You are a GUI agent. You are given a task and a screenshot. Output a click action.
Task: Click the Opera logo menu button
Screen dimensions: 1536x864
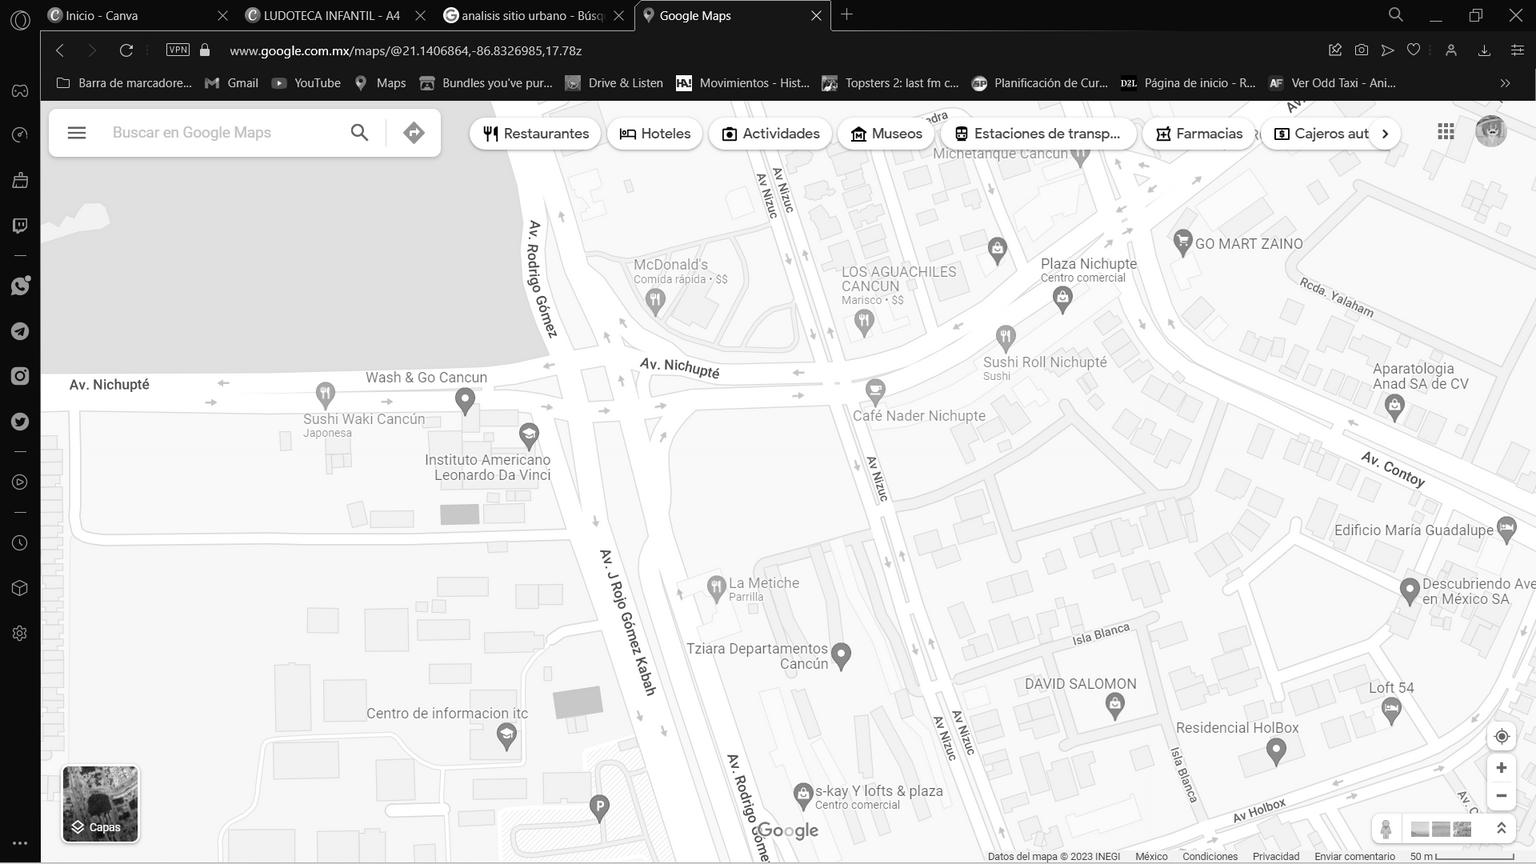click(19, 20)
